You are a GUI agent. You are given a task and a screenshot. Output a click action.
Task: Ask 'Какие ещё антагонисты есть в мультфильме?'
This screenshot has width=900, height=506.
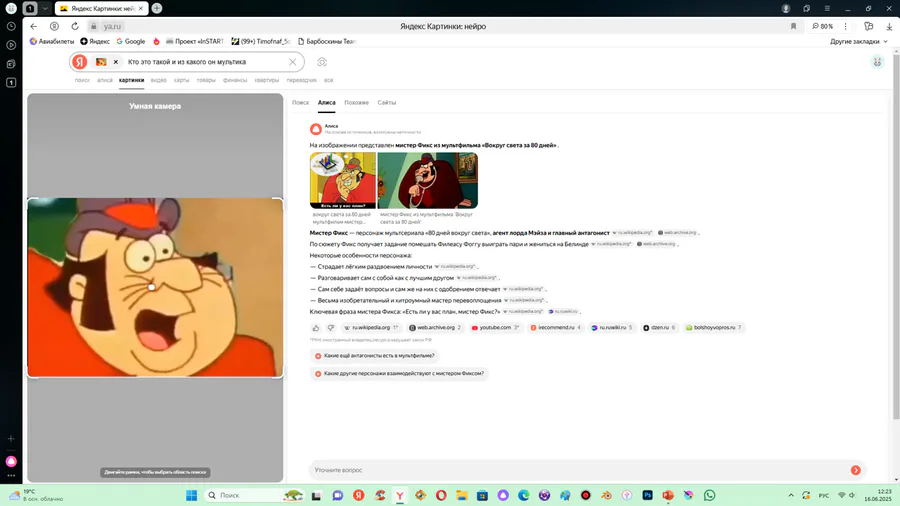pyautogui.click(x=375, y=356)
